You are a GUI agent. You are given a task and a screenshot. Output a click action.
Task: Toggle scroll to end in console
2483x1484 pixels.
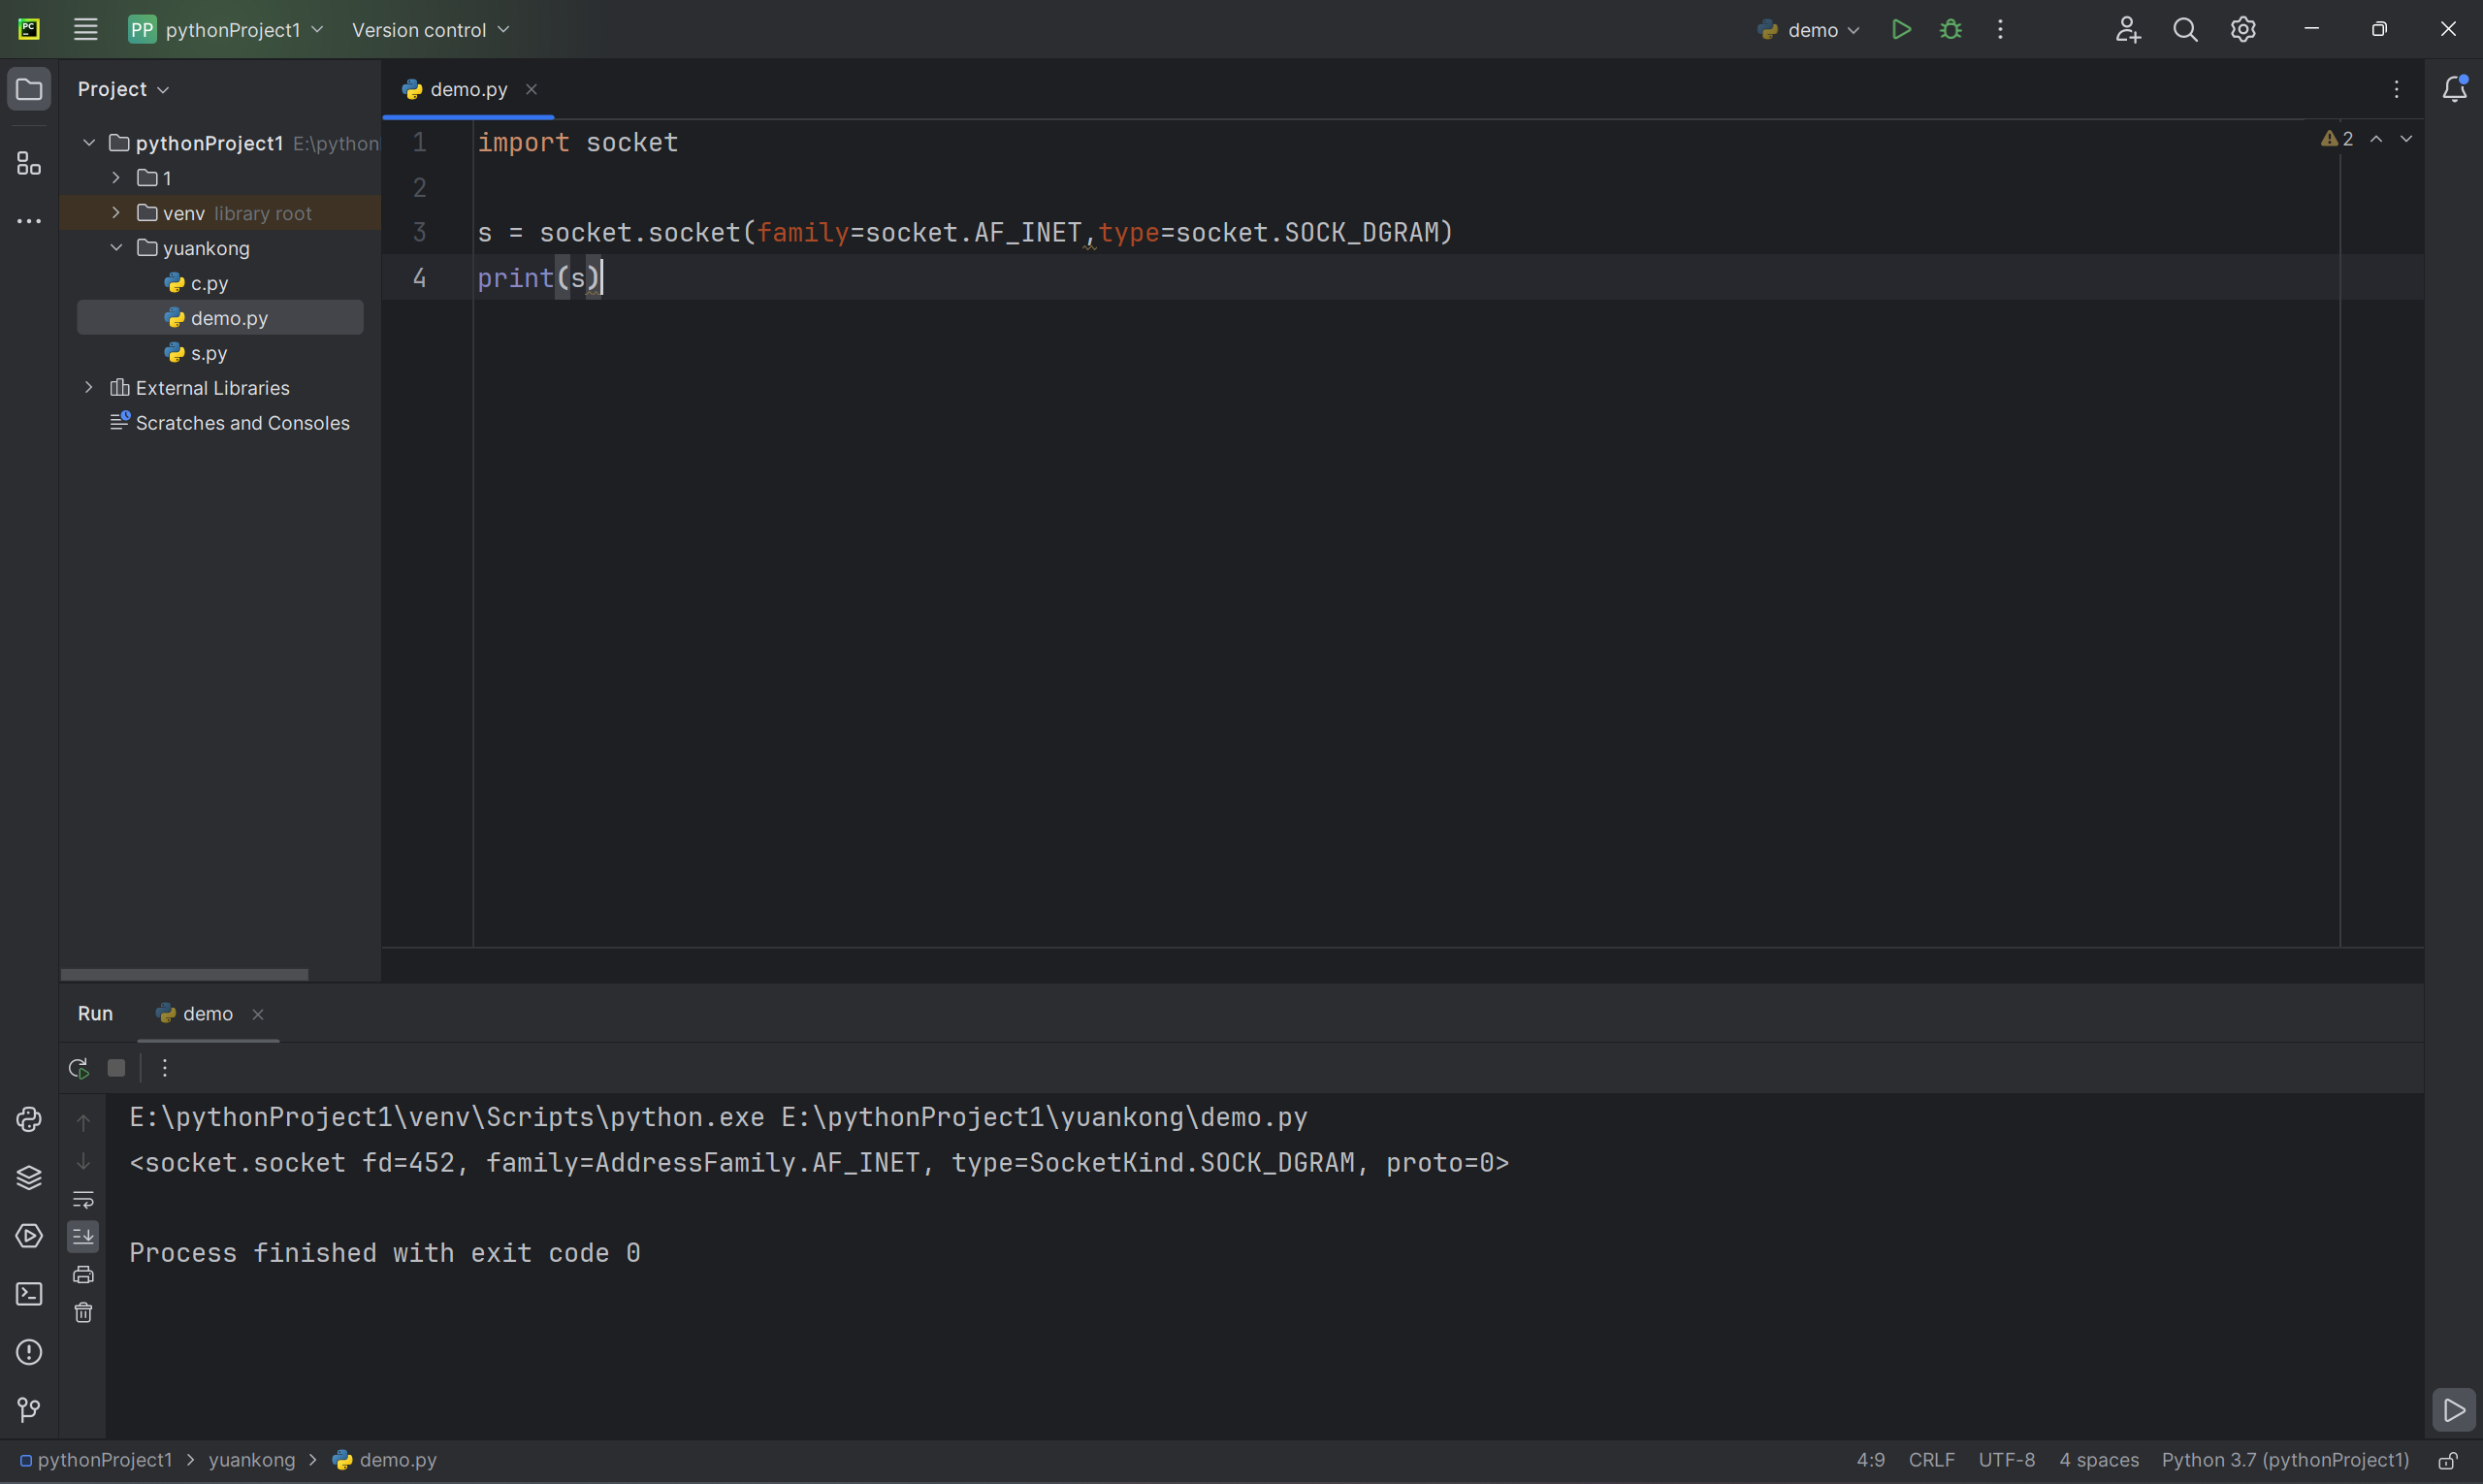click(x=83, y=1236)
